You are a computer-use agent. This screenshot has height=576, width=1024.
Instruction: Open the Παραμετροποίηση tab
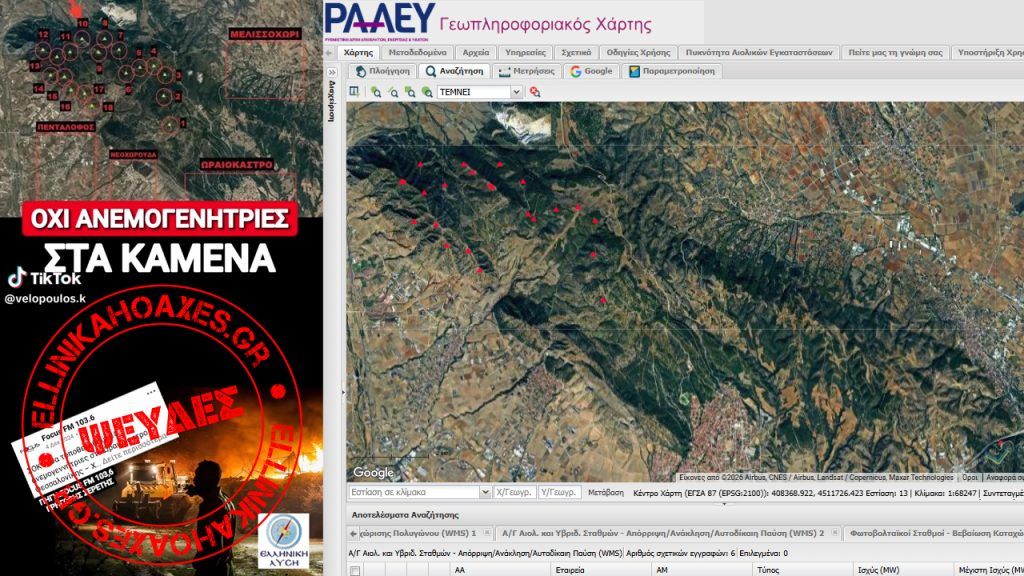672,71
